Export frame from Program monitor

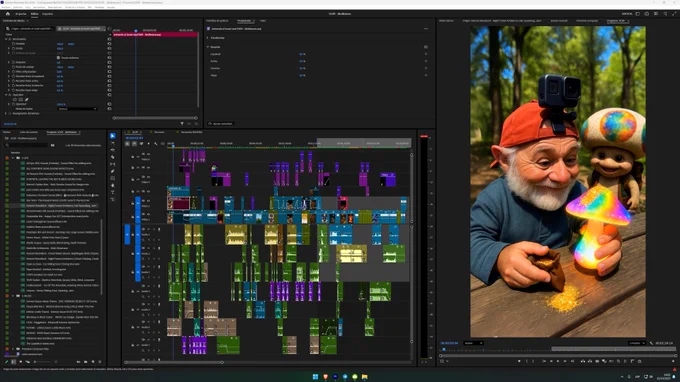tap(597, 361)
